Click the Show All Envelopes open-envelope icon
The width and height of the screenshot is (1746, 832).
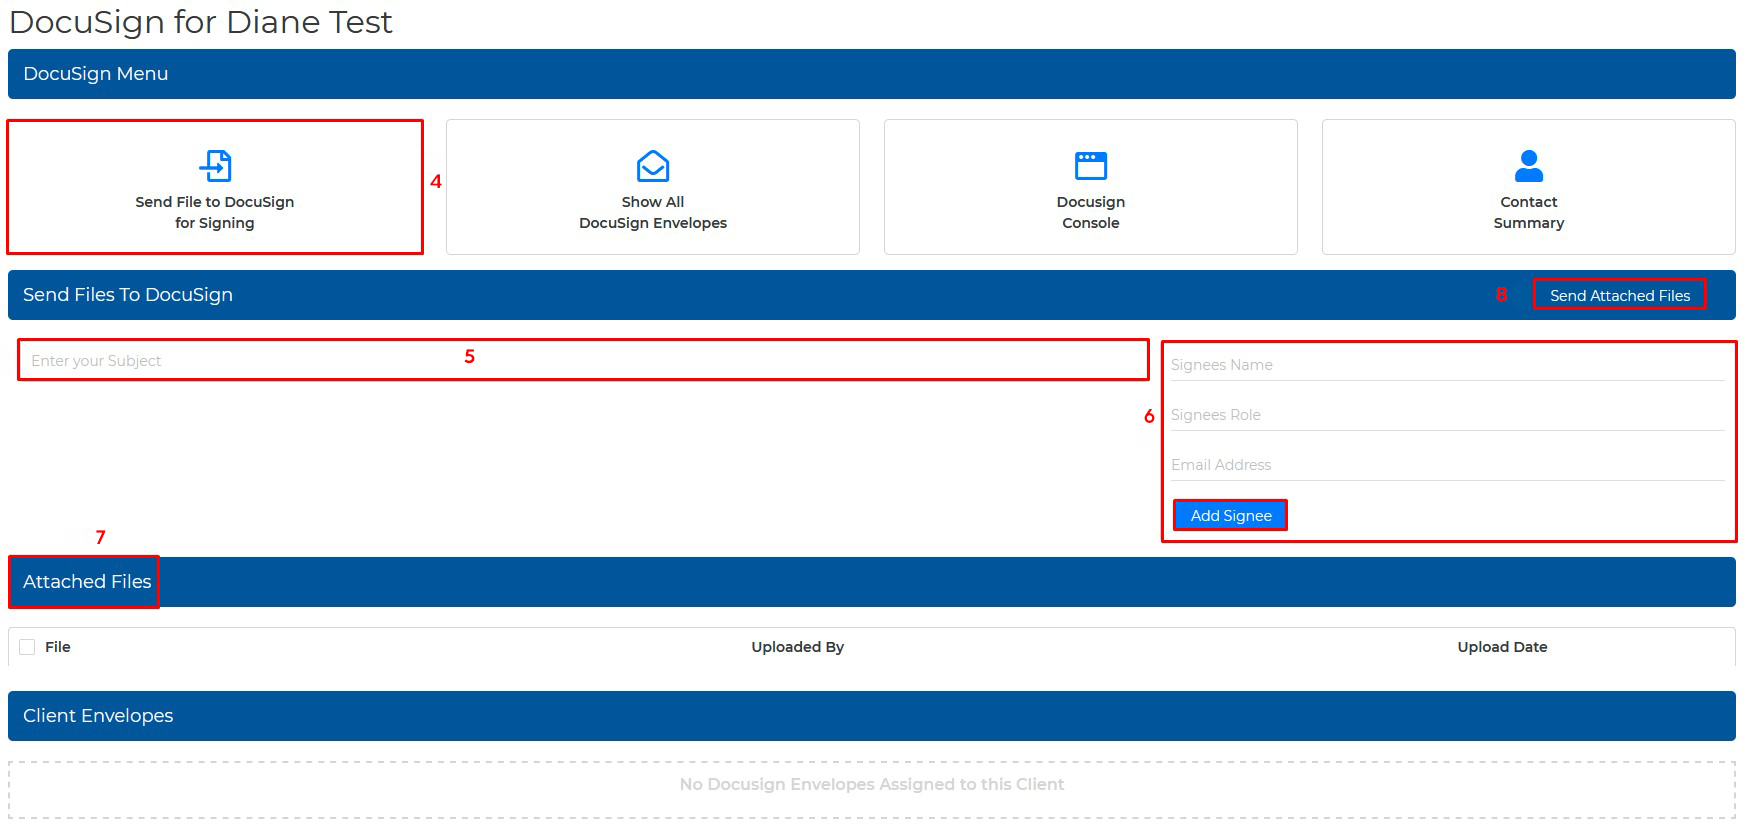653,166
